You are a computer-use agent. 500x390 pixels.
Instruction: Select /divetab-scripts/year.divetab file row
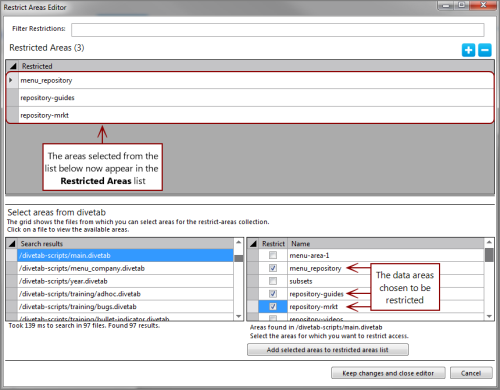(125, 281)
